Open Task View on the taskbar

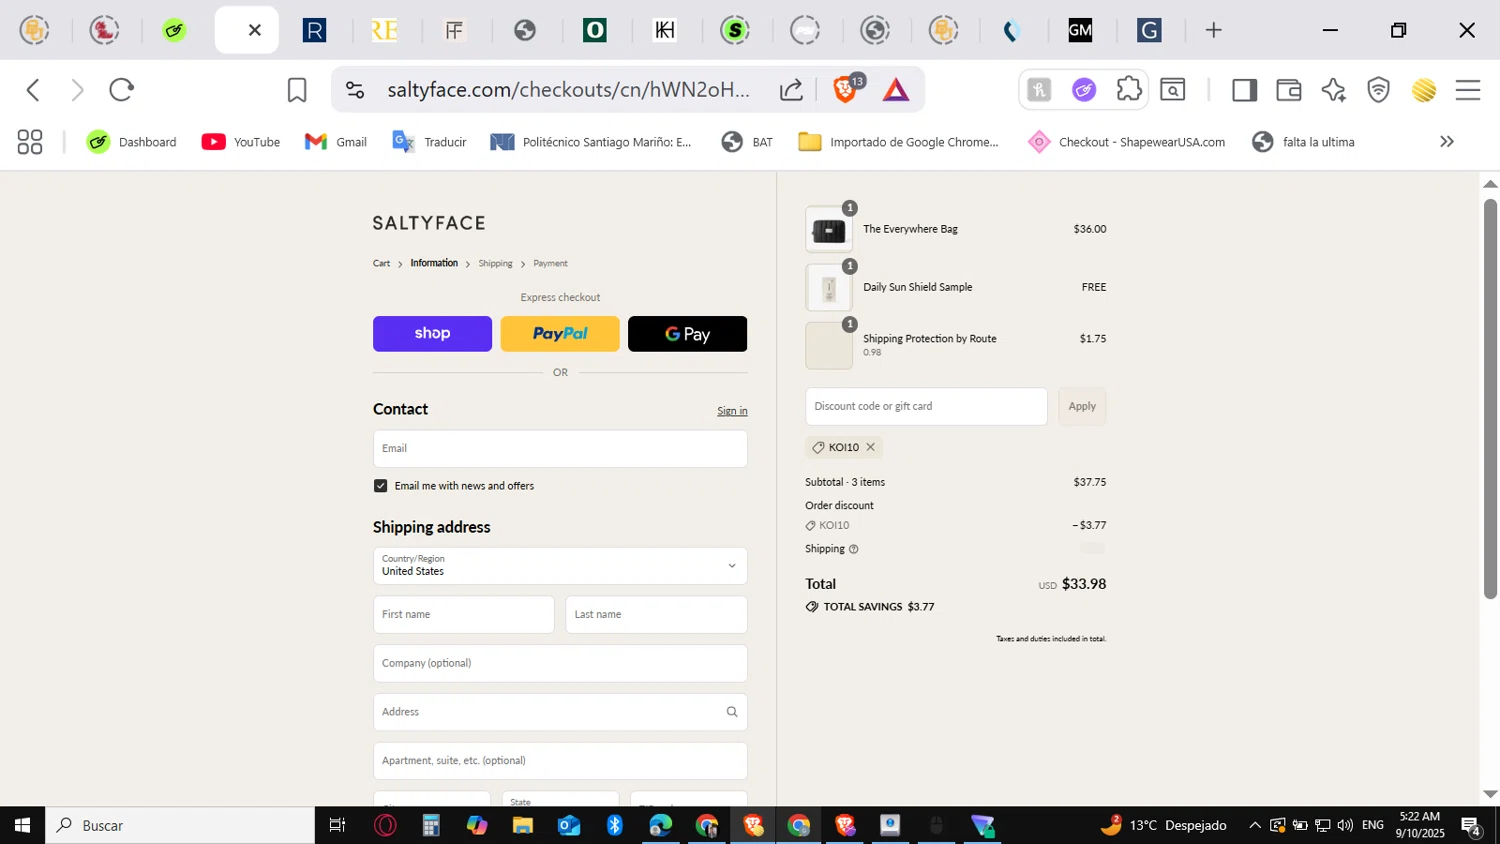point(337,826)
